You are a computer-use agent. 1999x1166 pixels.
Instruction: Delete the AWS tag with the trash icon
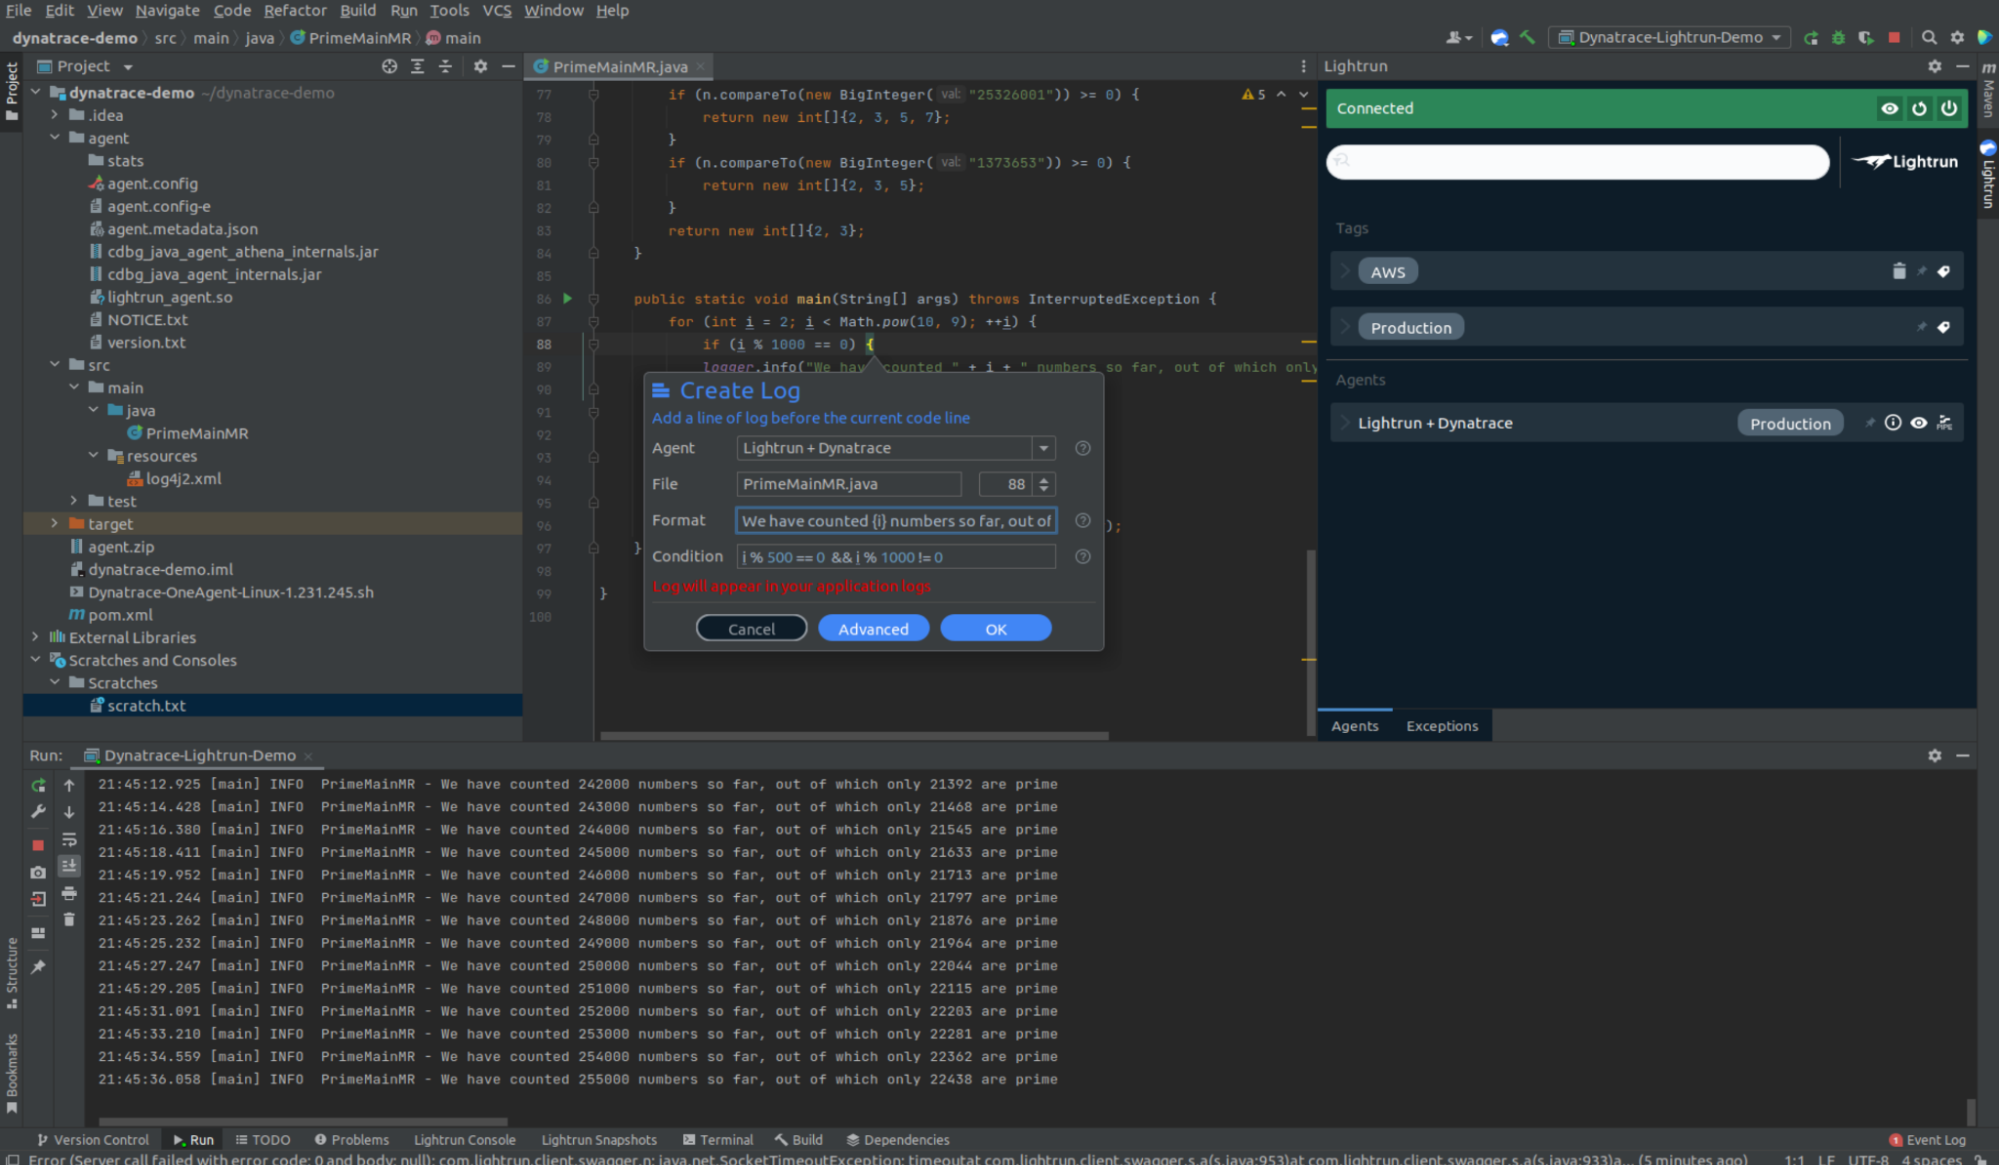coord(1899,271)
